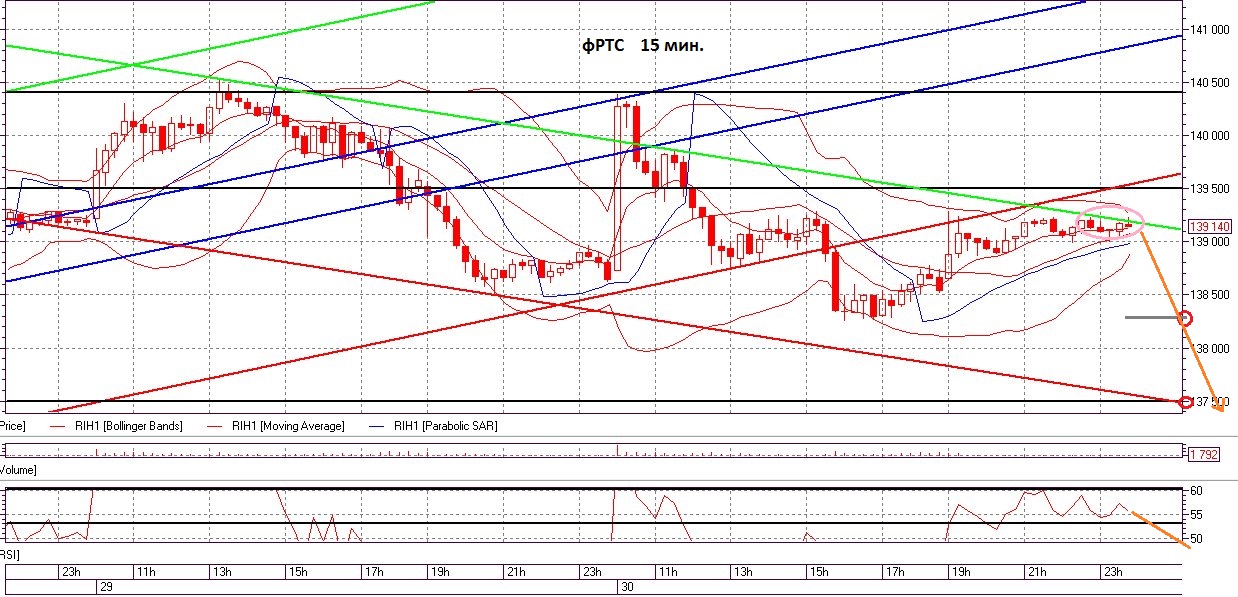The image size is (1238, 597).
Task: Click the 138 500 price axis label
Action: tap(1210, 295)
